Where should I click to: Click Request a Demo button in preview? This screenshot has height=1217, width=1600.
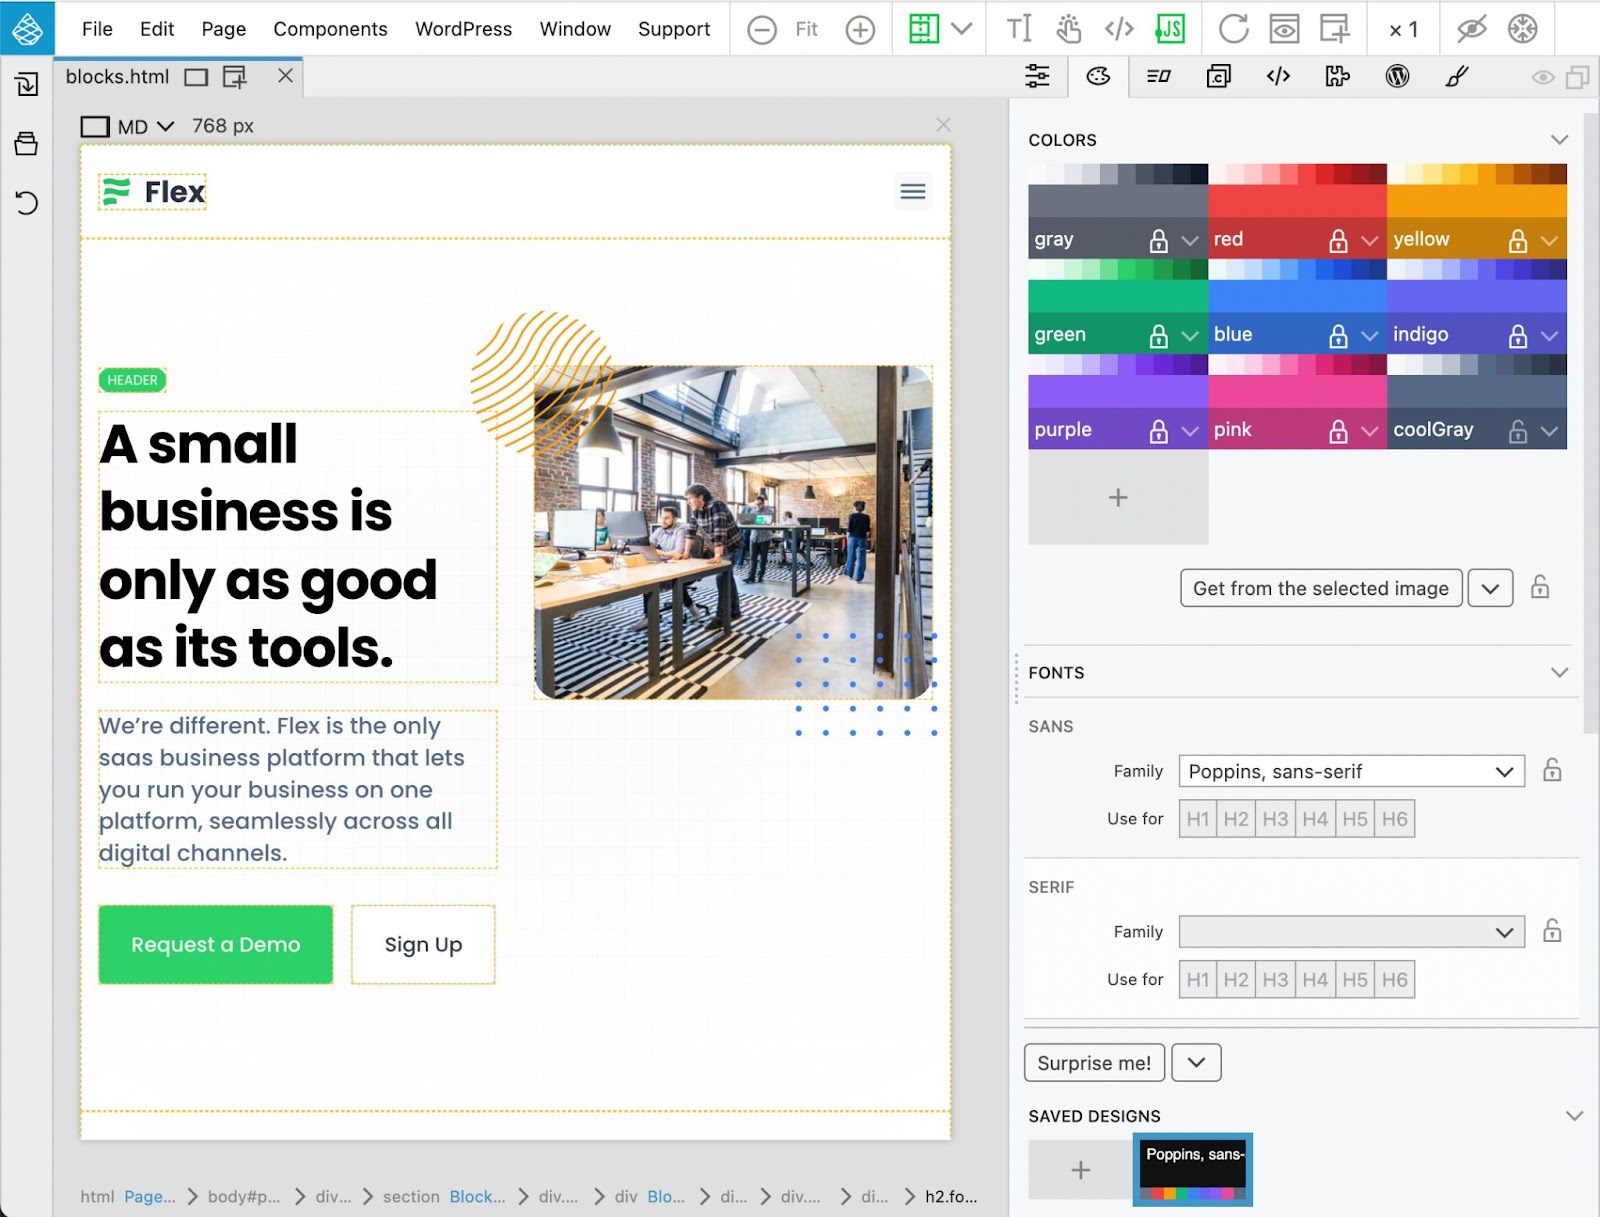coord(216,944)
